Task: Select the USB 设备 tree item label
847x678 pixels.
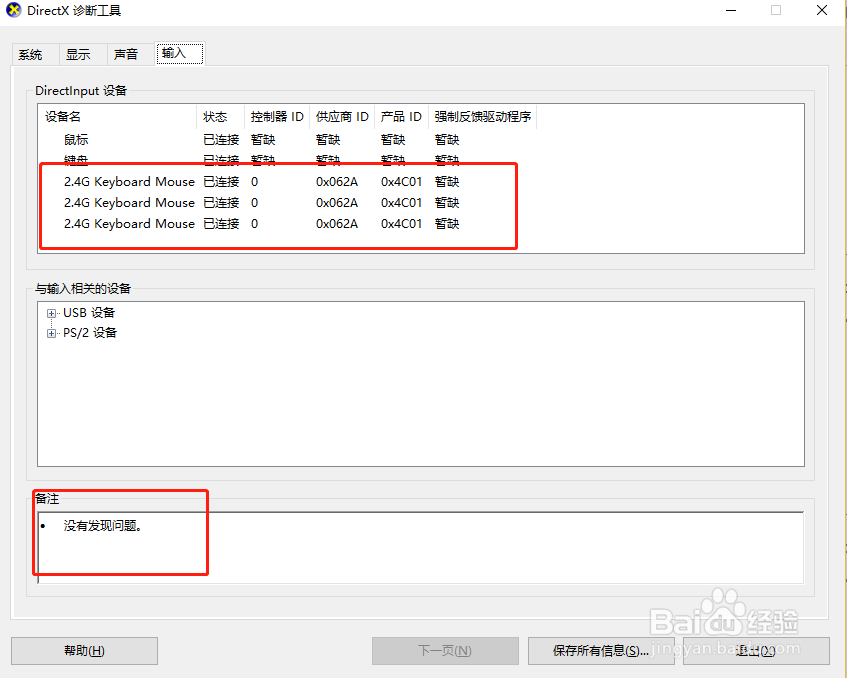Action: (x=89, y=313)
